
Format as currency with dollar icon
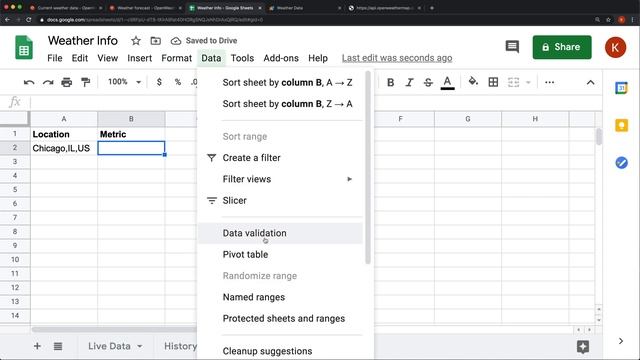click(x=159, y=82)
